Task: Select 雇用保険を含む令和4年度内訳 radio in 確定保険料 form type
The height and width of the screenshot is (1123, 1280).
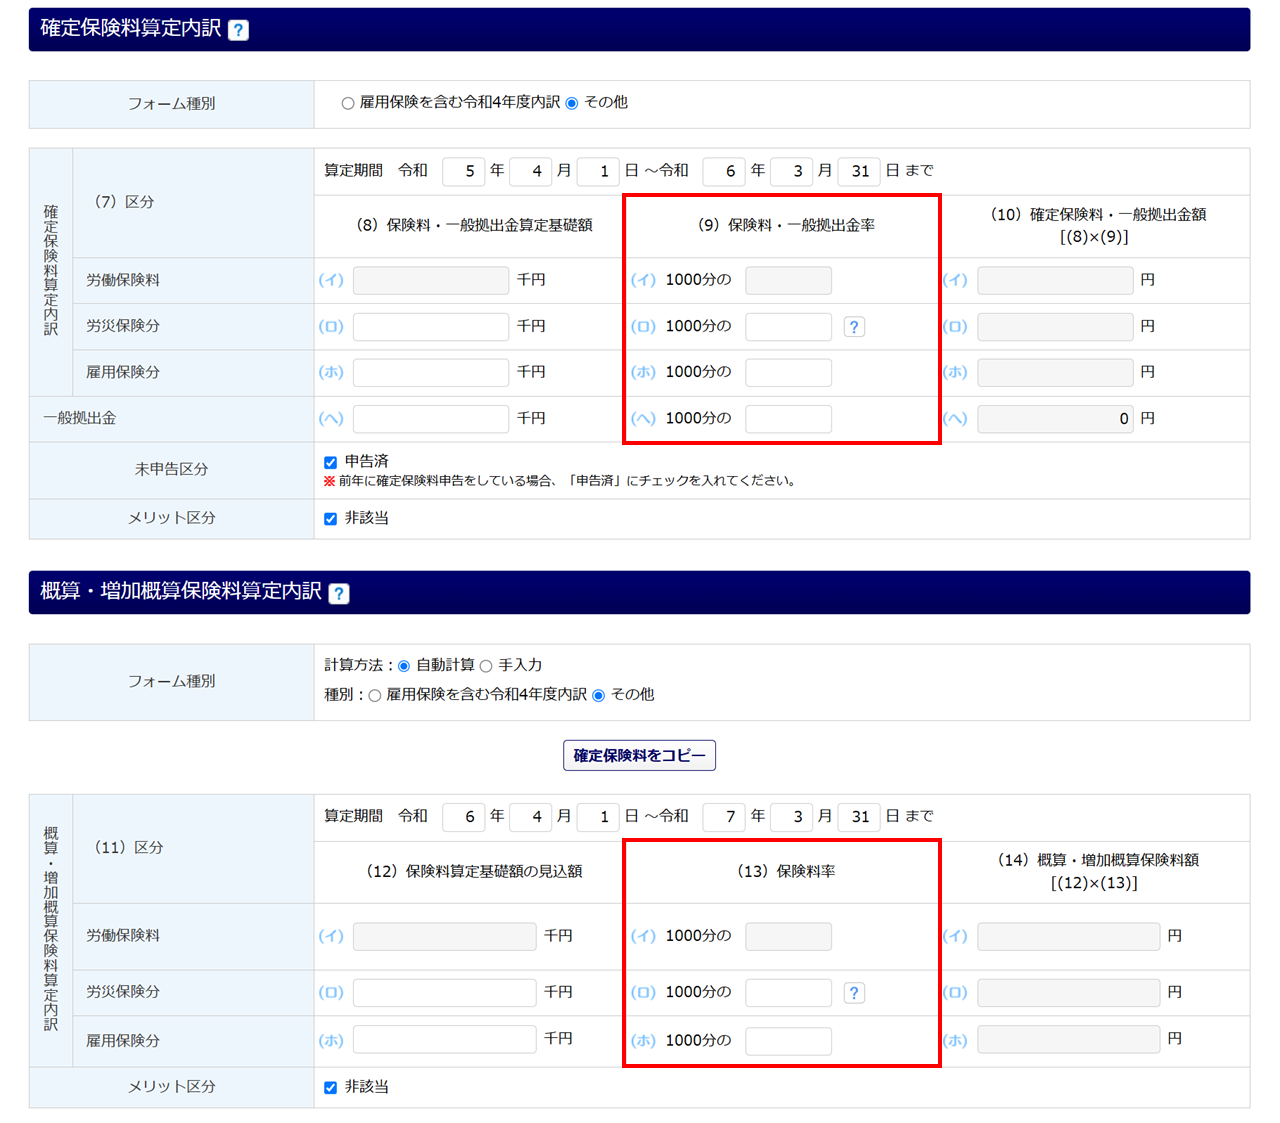Action: pos(348,103)
